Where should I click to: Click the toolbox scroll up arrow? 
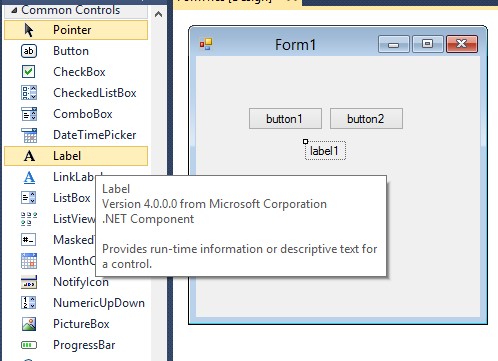[x=159, y=14]
